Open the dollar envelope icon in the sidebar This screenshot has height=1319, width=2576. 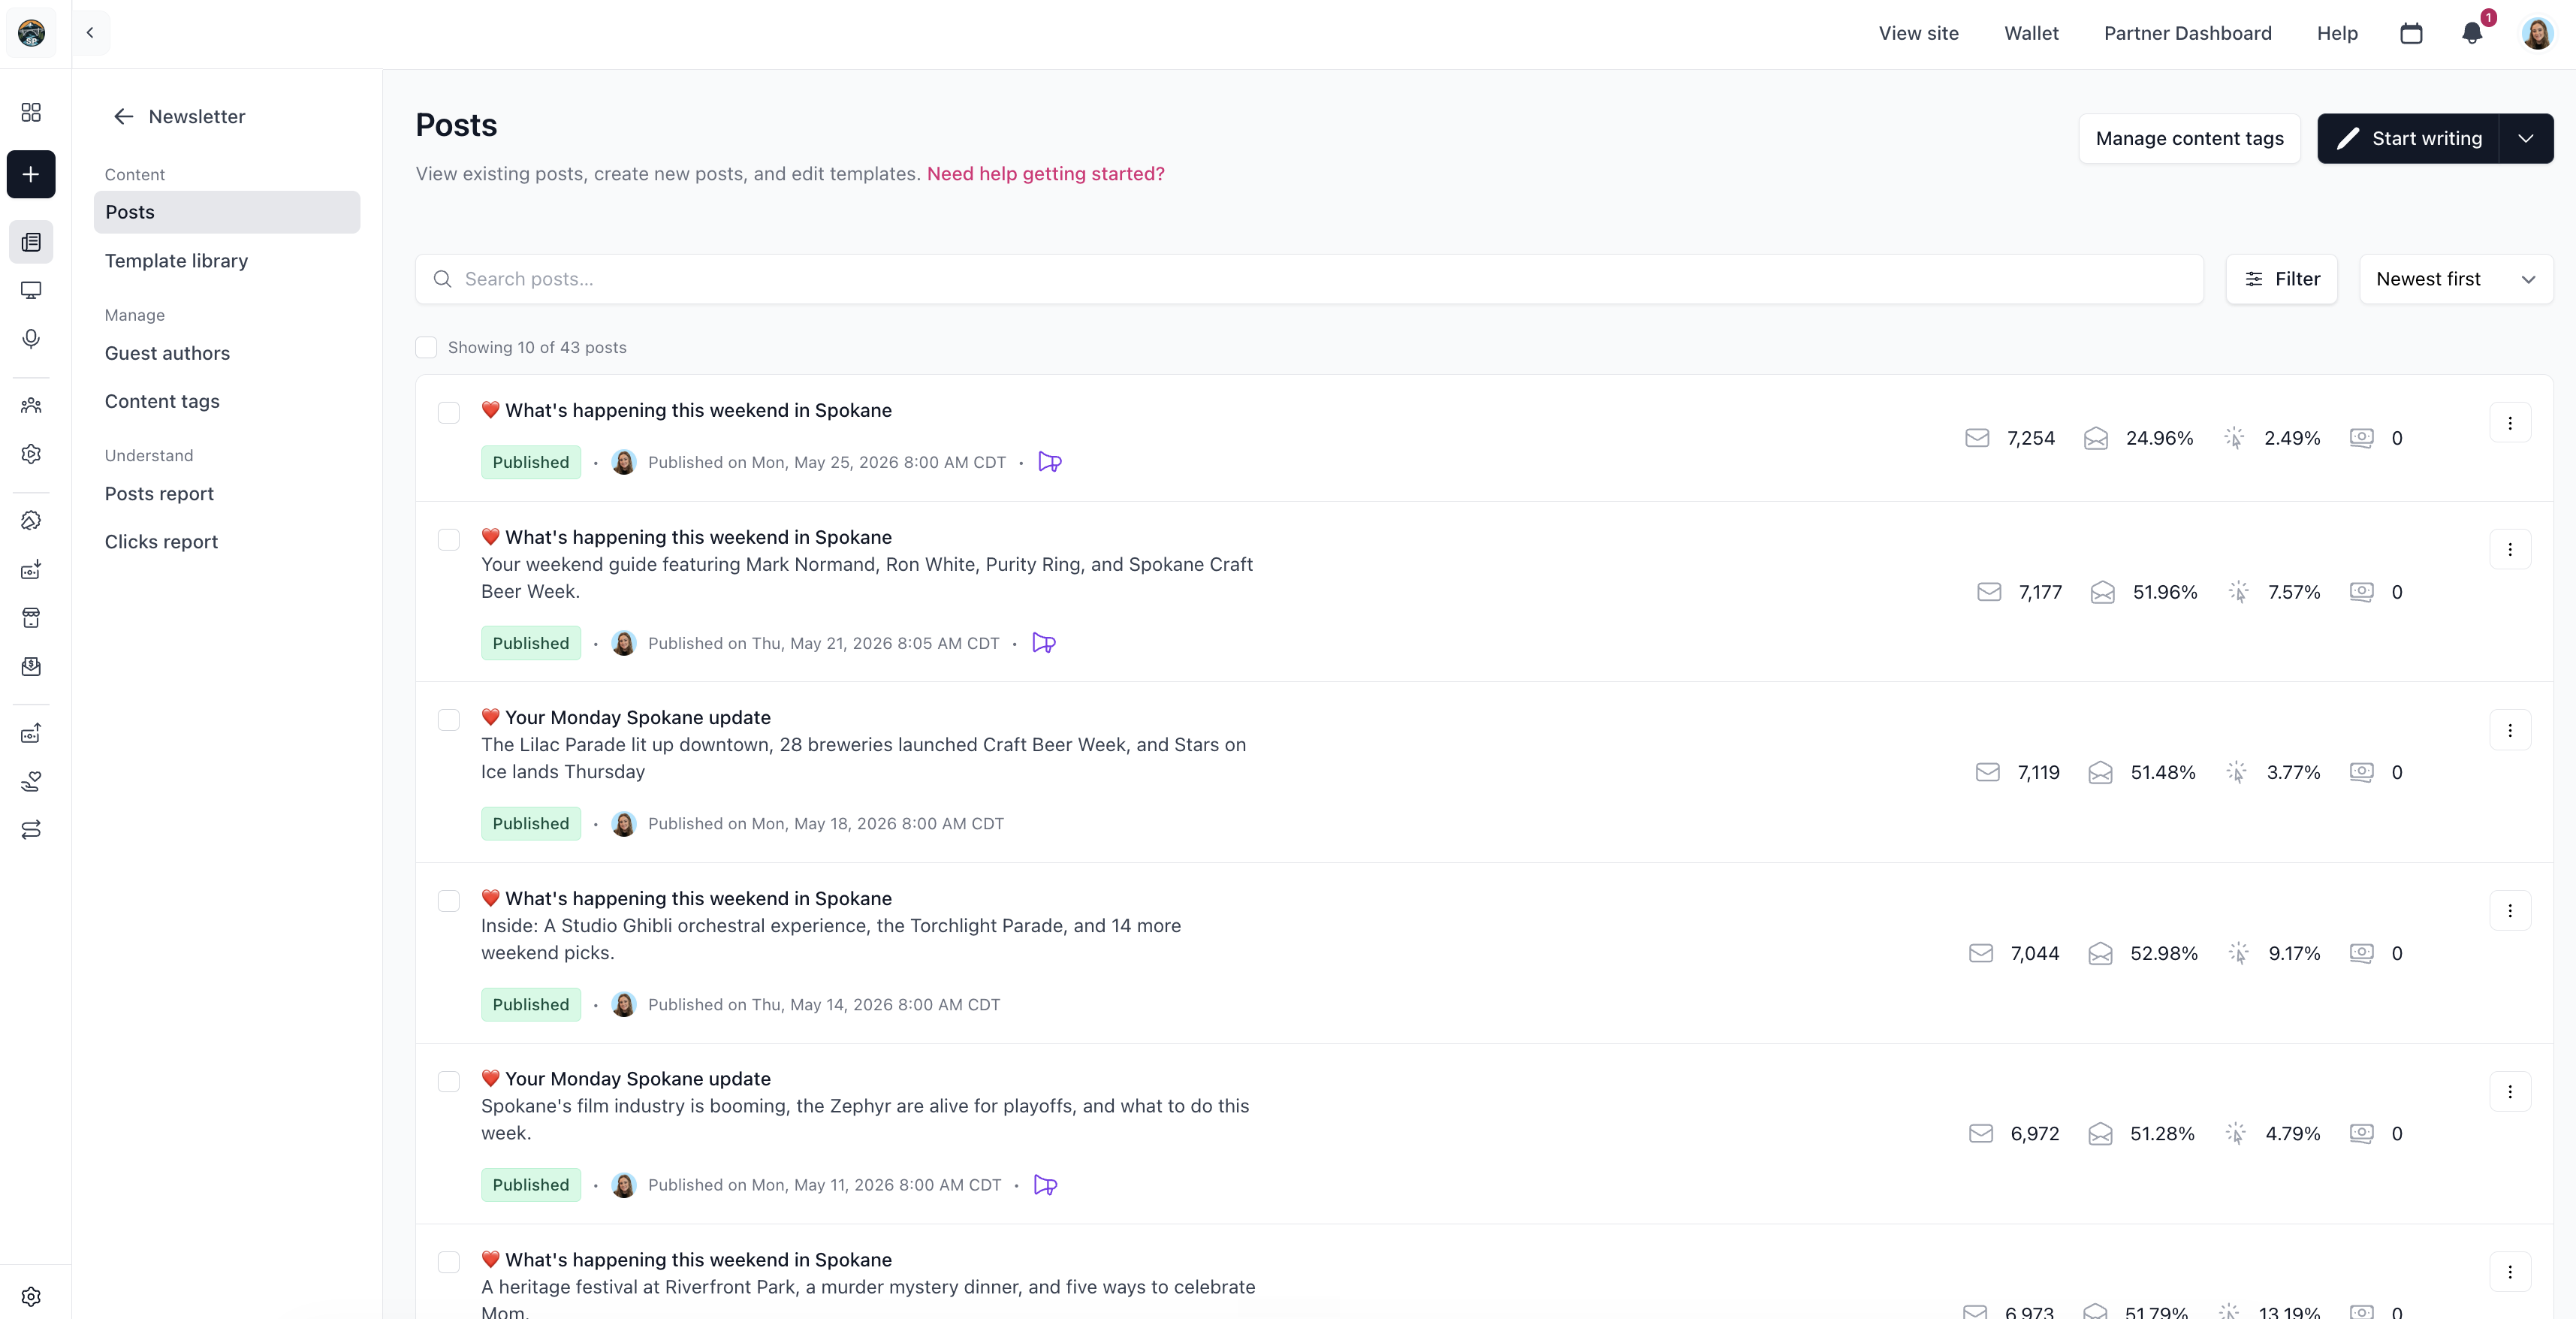click(x=31, y=666)
